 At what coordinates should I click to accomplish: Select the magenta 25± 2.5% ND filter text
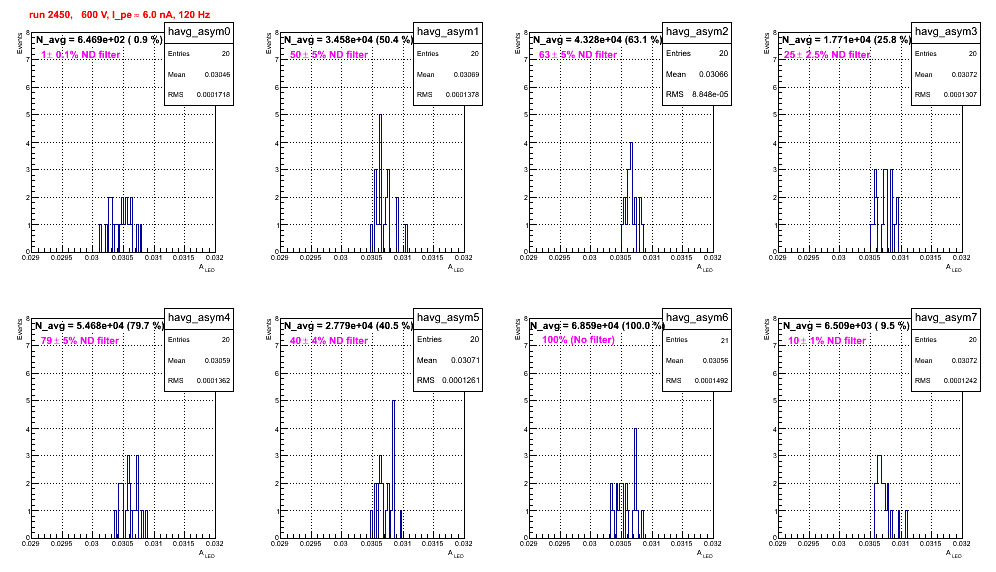point(827,55)
